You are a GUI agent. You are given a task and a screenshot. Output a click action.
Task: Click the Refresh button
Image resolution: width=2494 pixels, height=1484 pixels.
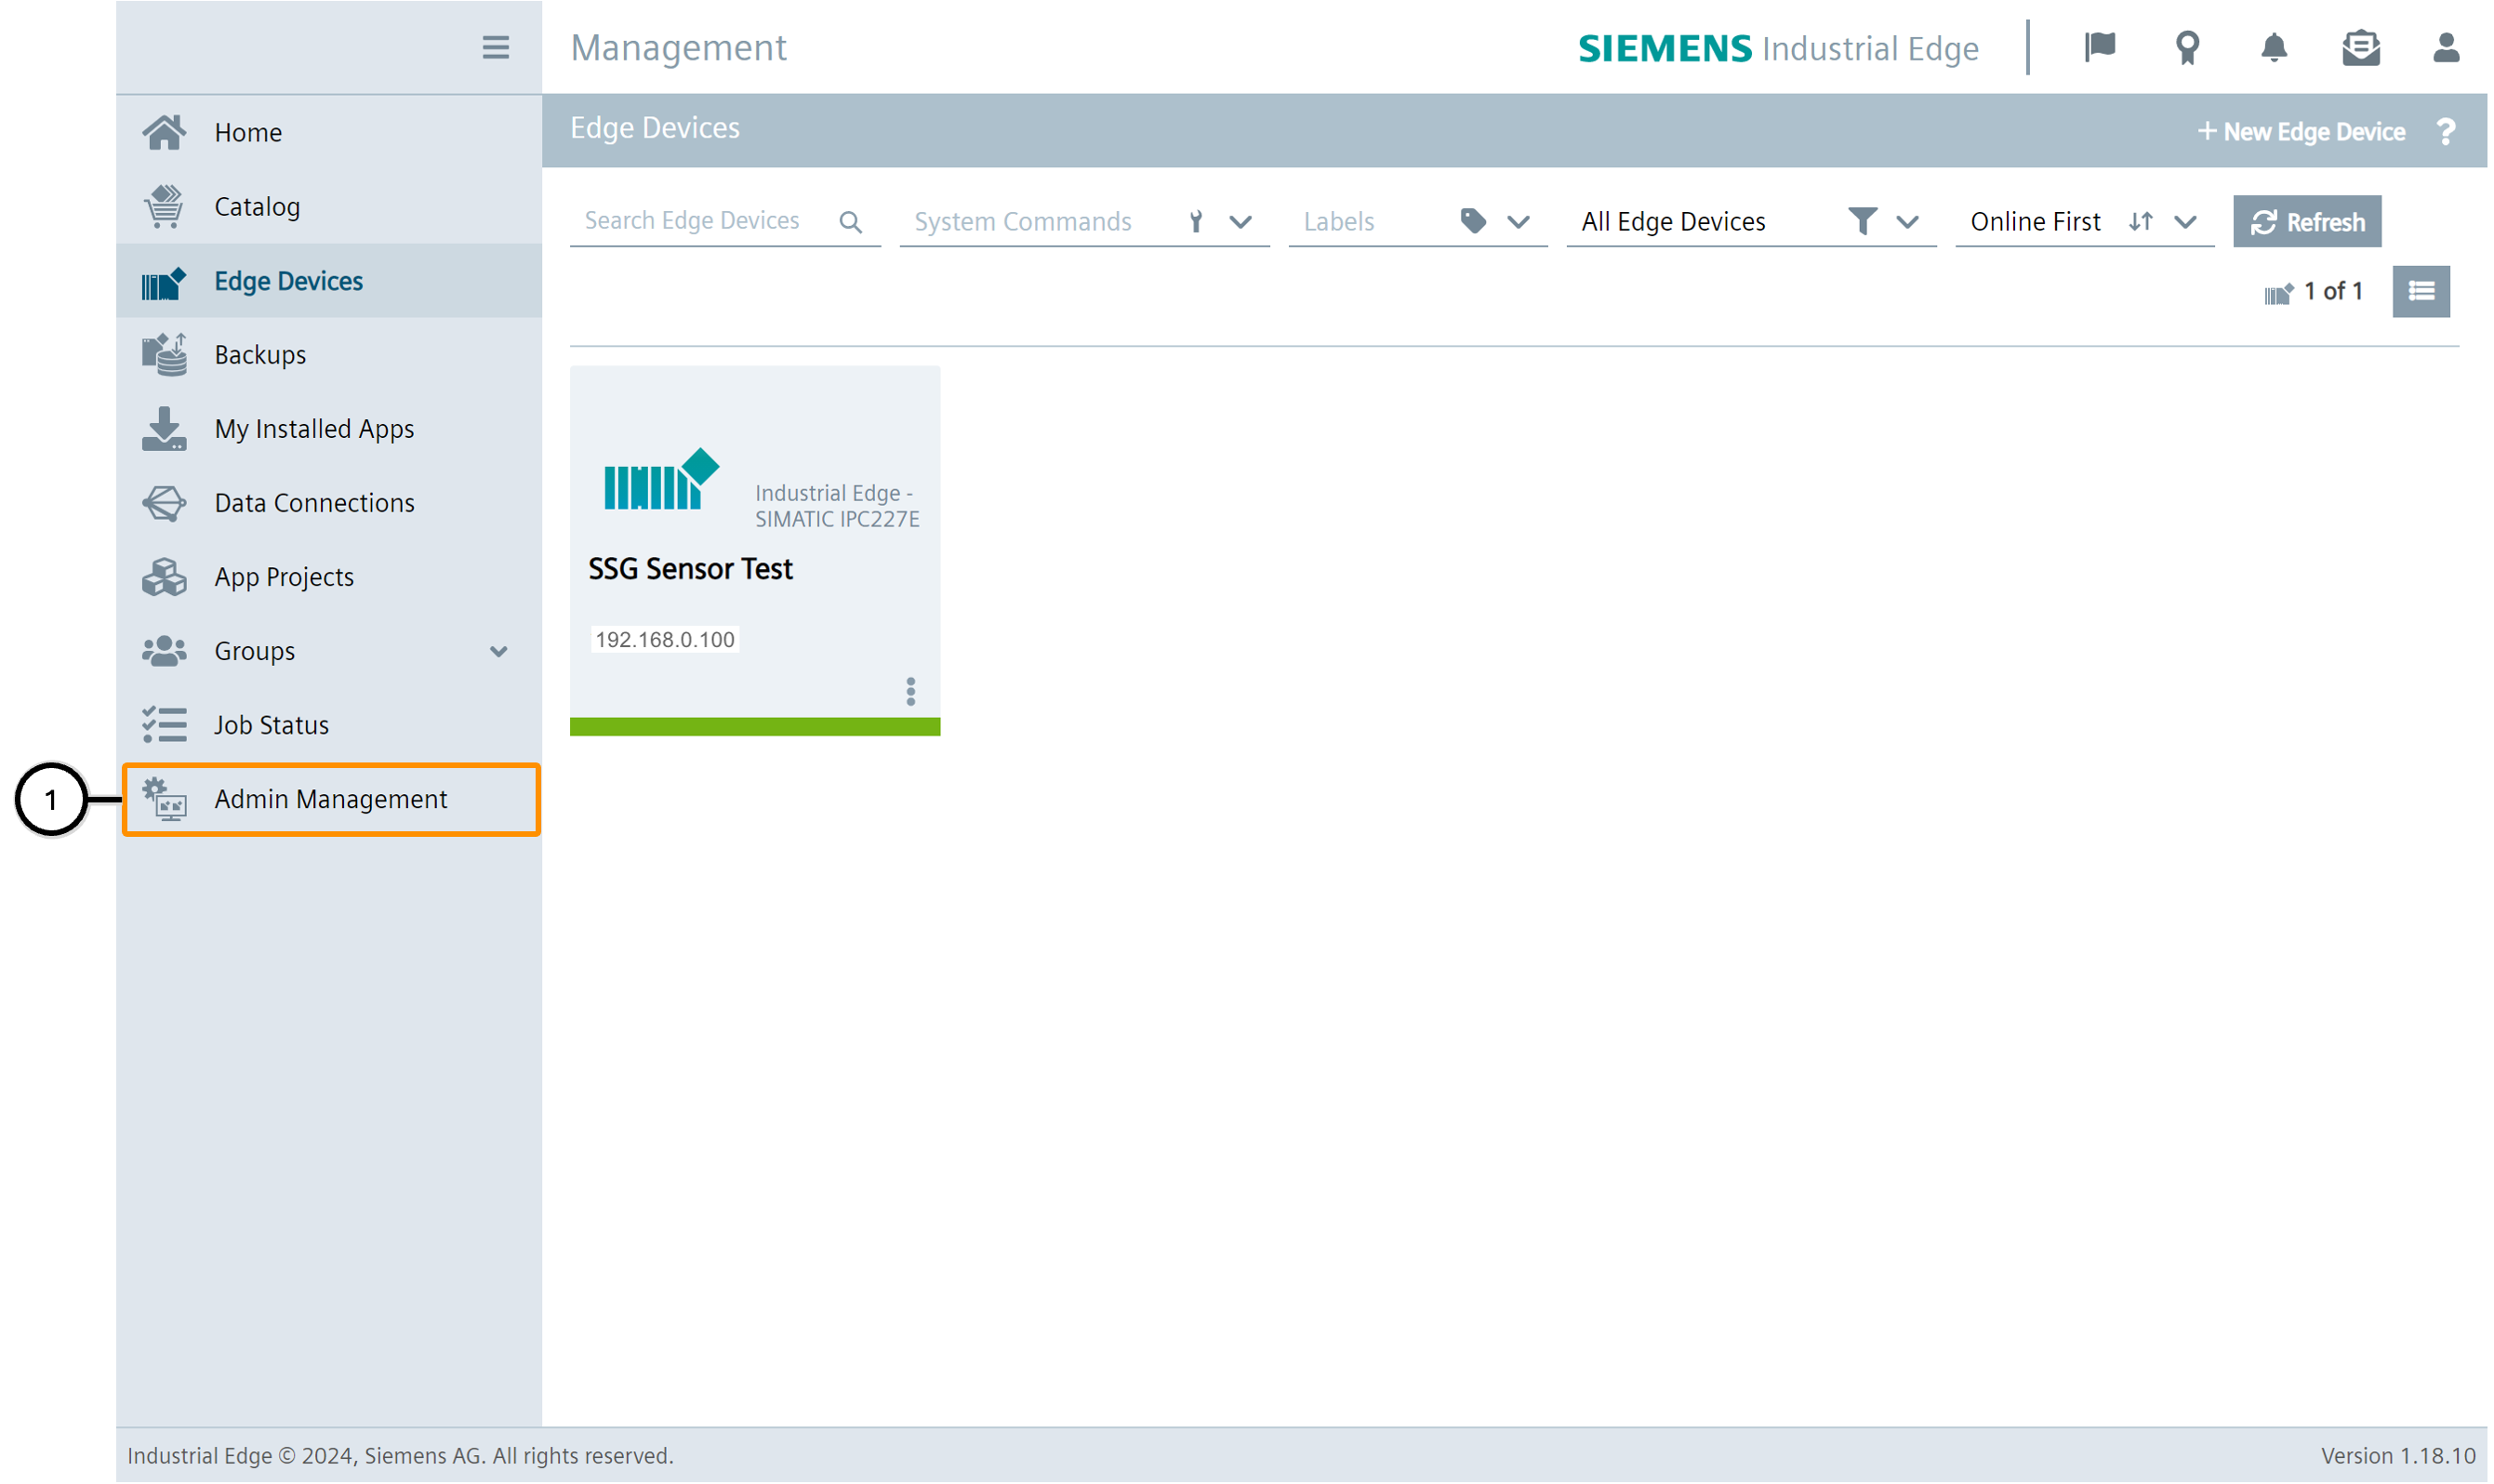pyautogui.click(x=2306, y=222)
